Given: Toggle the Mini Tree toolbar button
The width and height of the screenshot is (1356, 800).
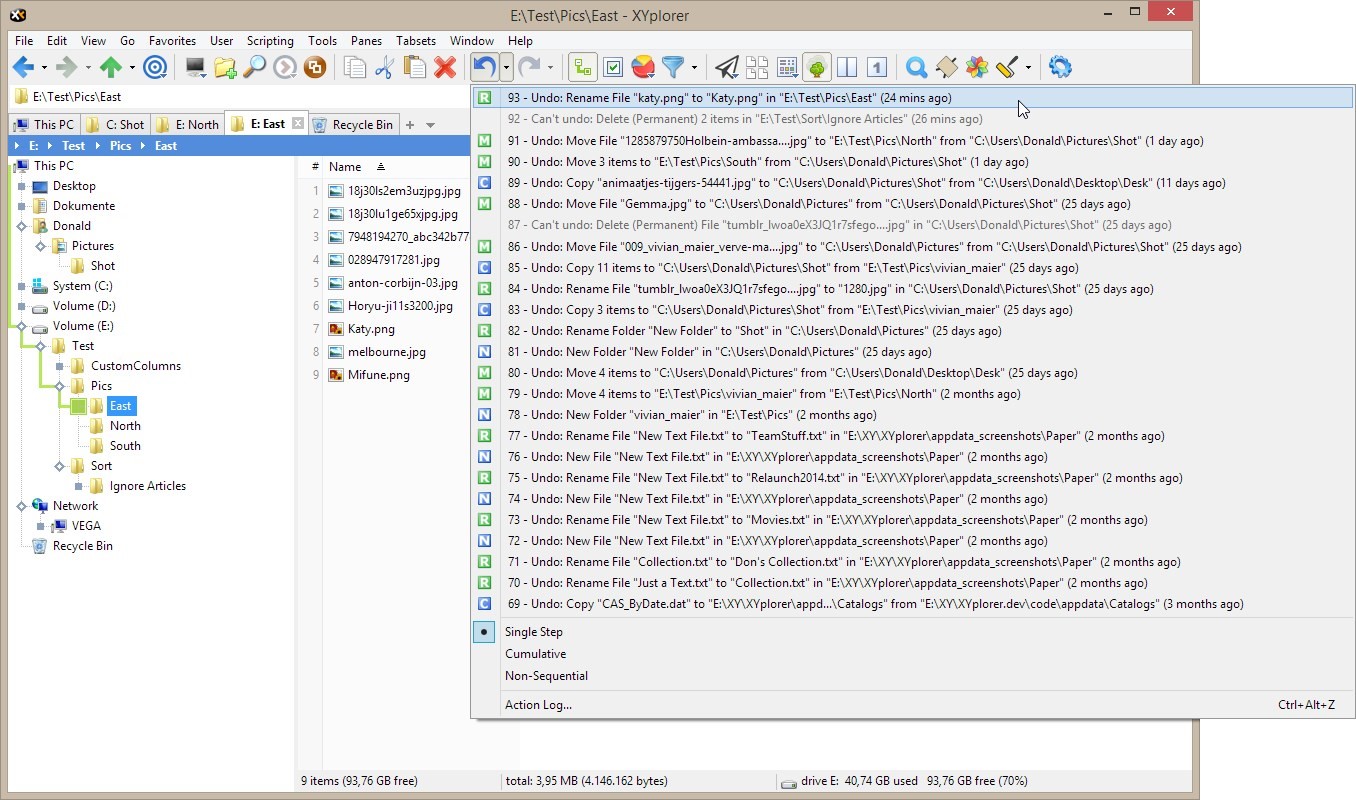Looking at the screenshot, I should pyautogui.click(x=583, y=67).
